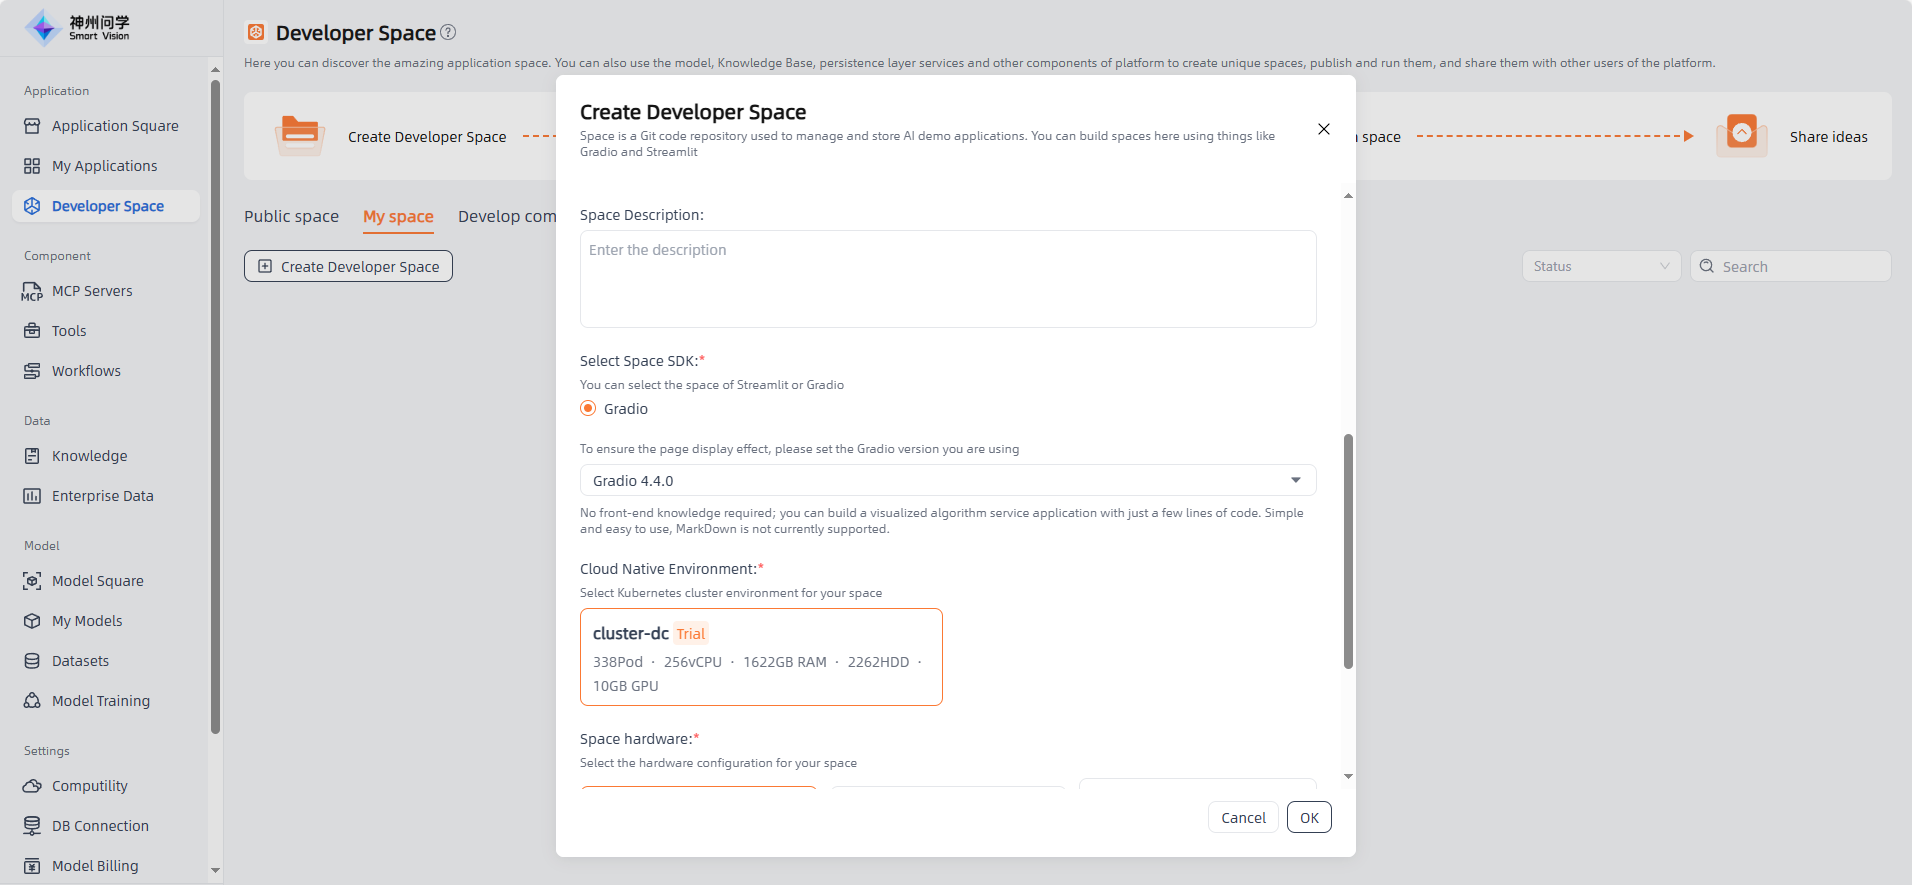Open the Tools toolbox icon
This screenshot has height=885, width=1912.
(32, 331)
